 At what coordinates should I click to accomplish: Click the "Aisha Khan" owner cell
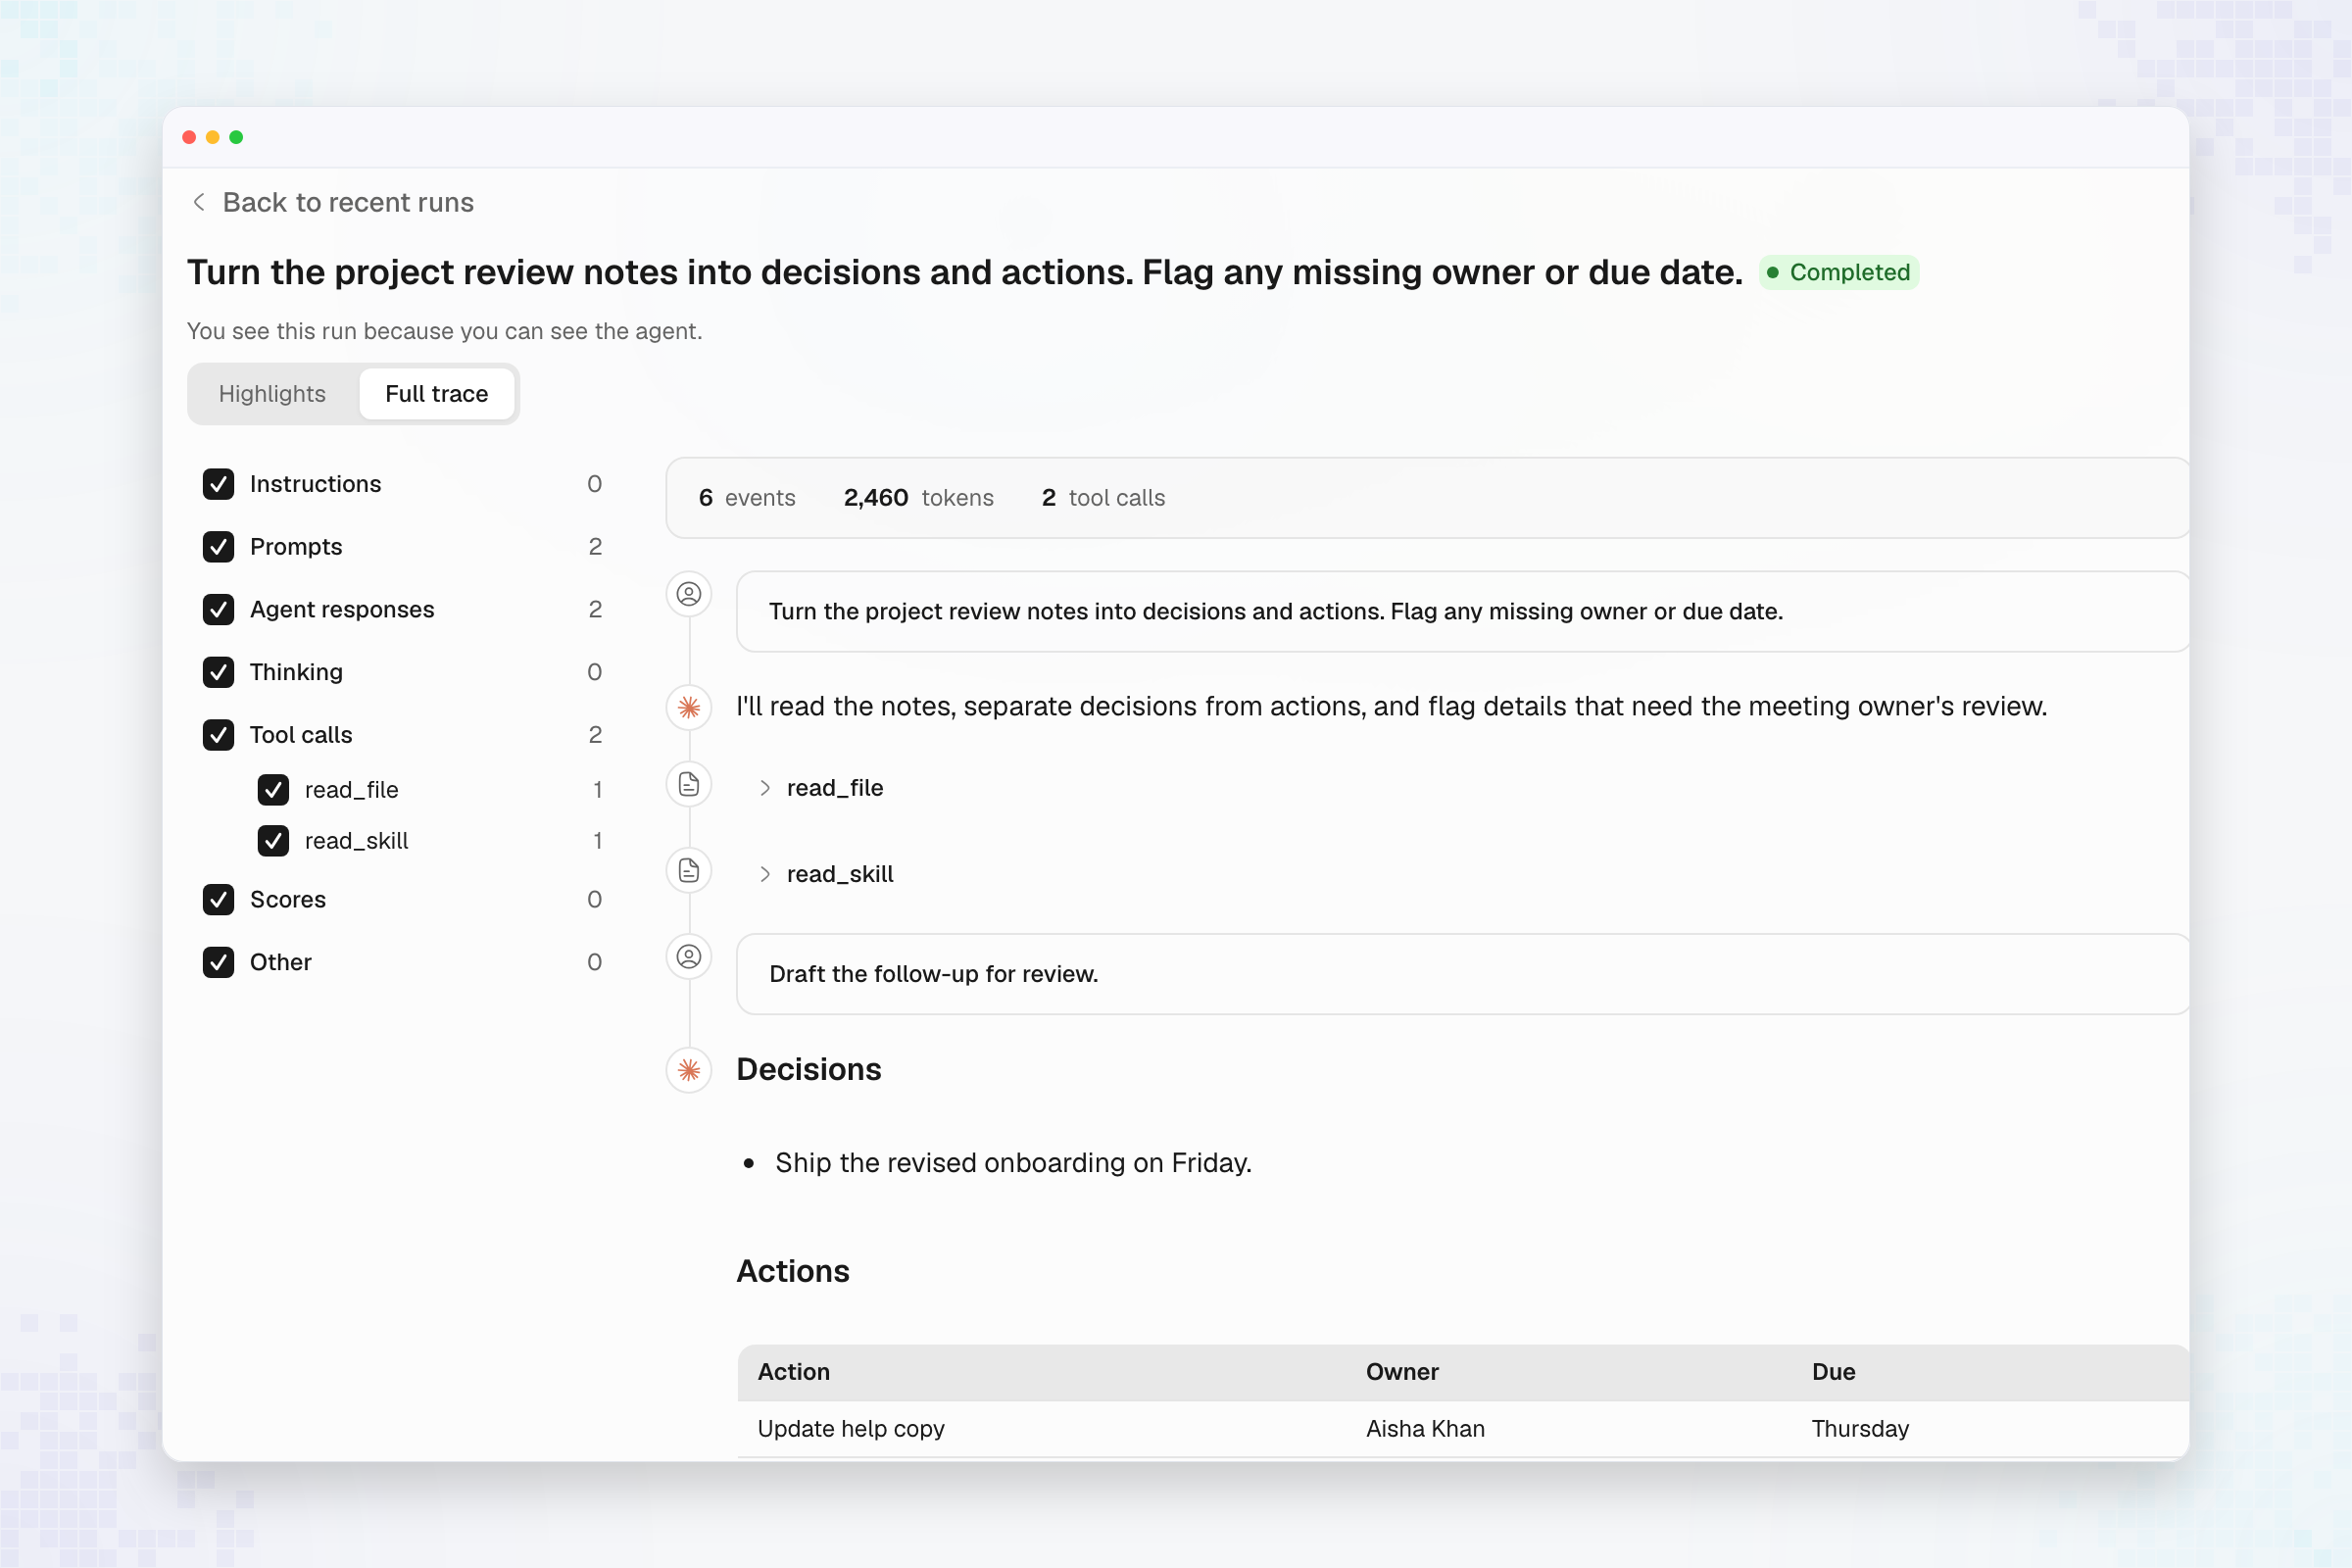point(1425,1429)
